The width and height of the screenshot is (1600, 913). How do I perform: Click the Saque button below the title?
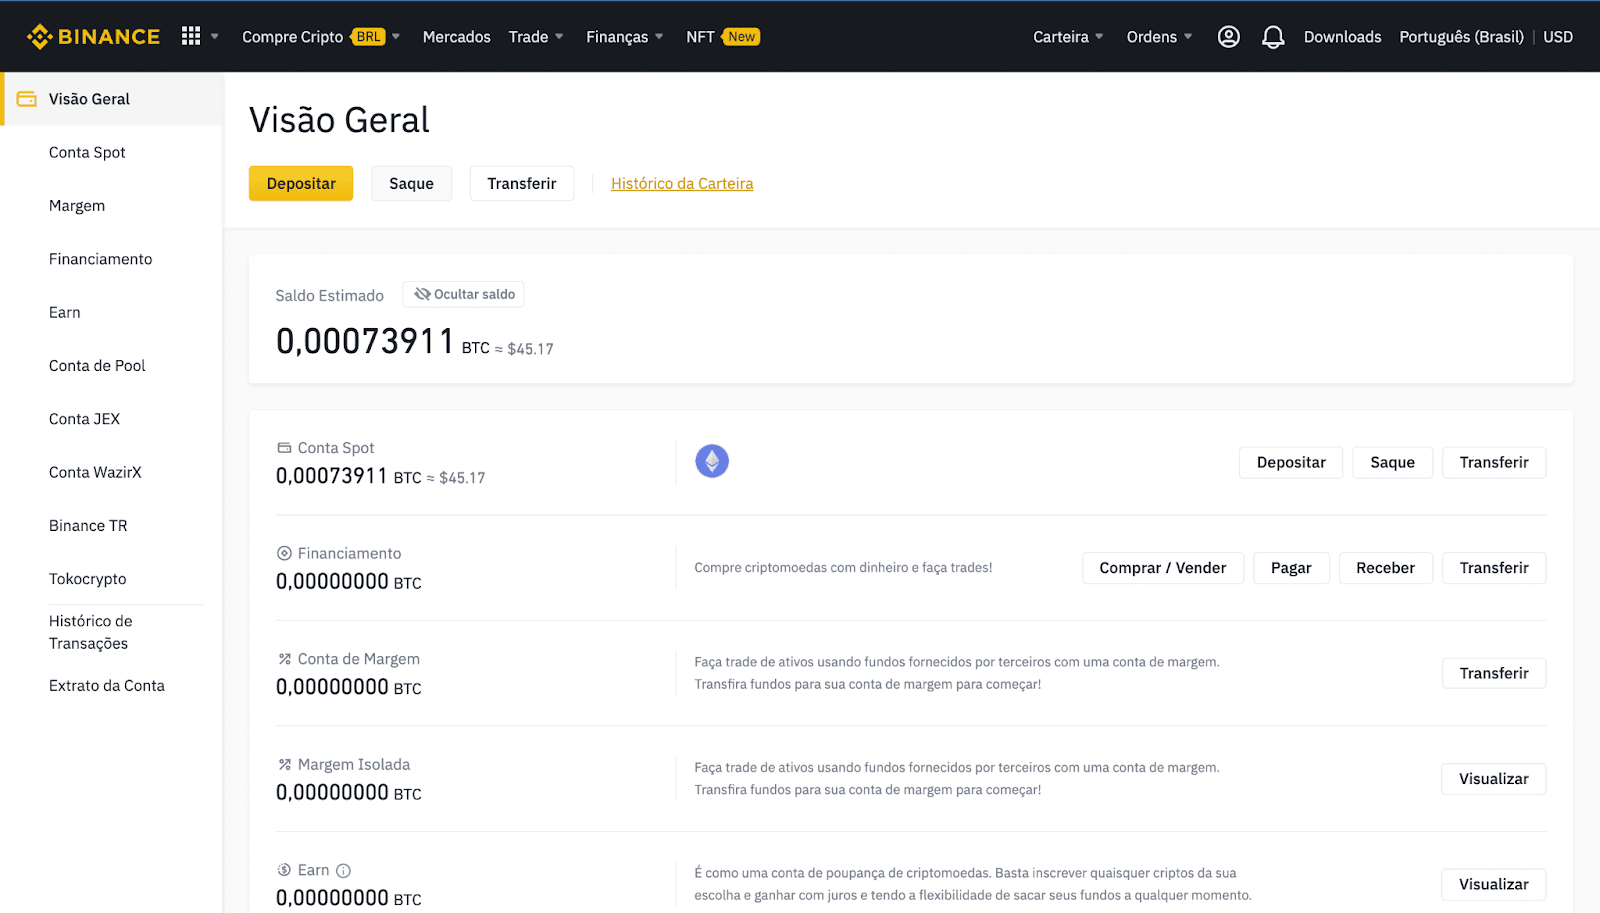click(411, 184)
